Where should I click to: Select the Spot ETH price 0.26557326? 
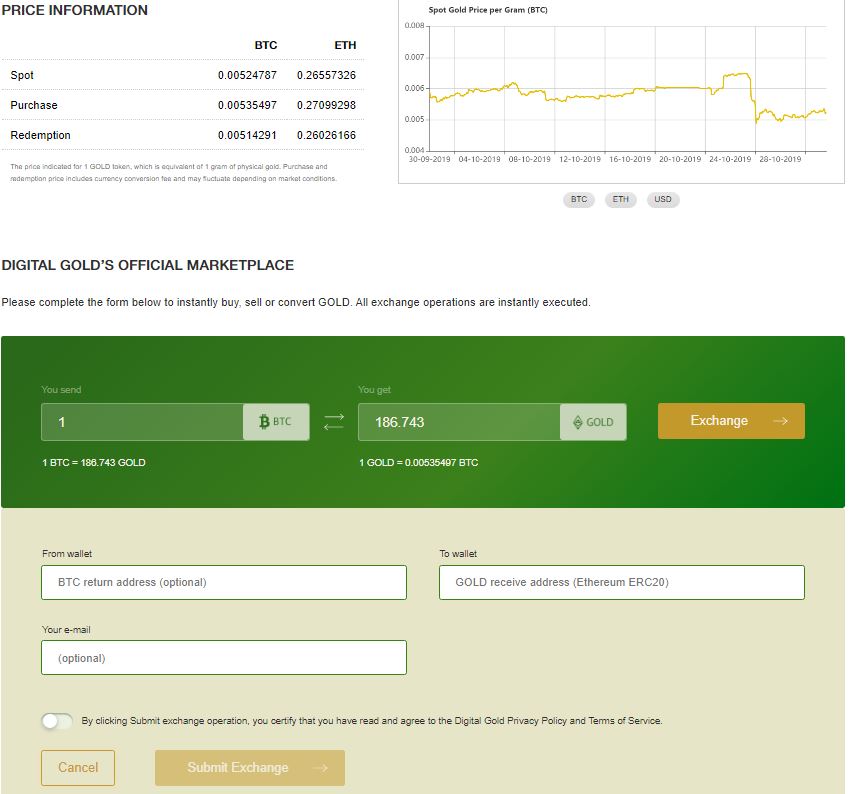coord(326,75)
